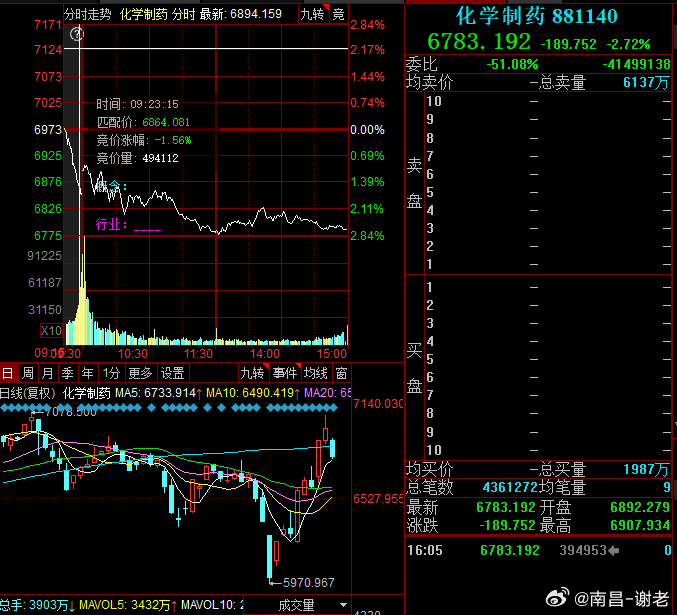Click the 6527.955 K-line axis value
Image resolution: width=677 pixels, height=615 pixels.
(x=378, y=499)
